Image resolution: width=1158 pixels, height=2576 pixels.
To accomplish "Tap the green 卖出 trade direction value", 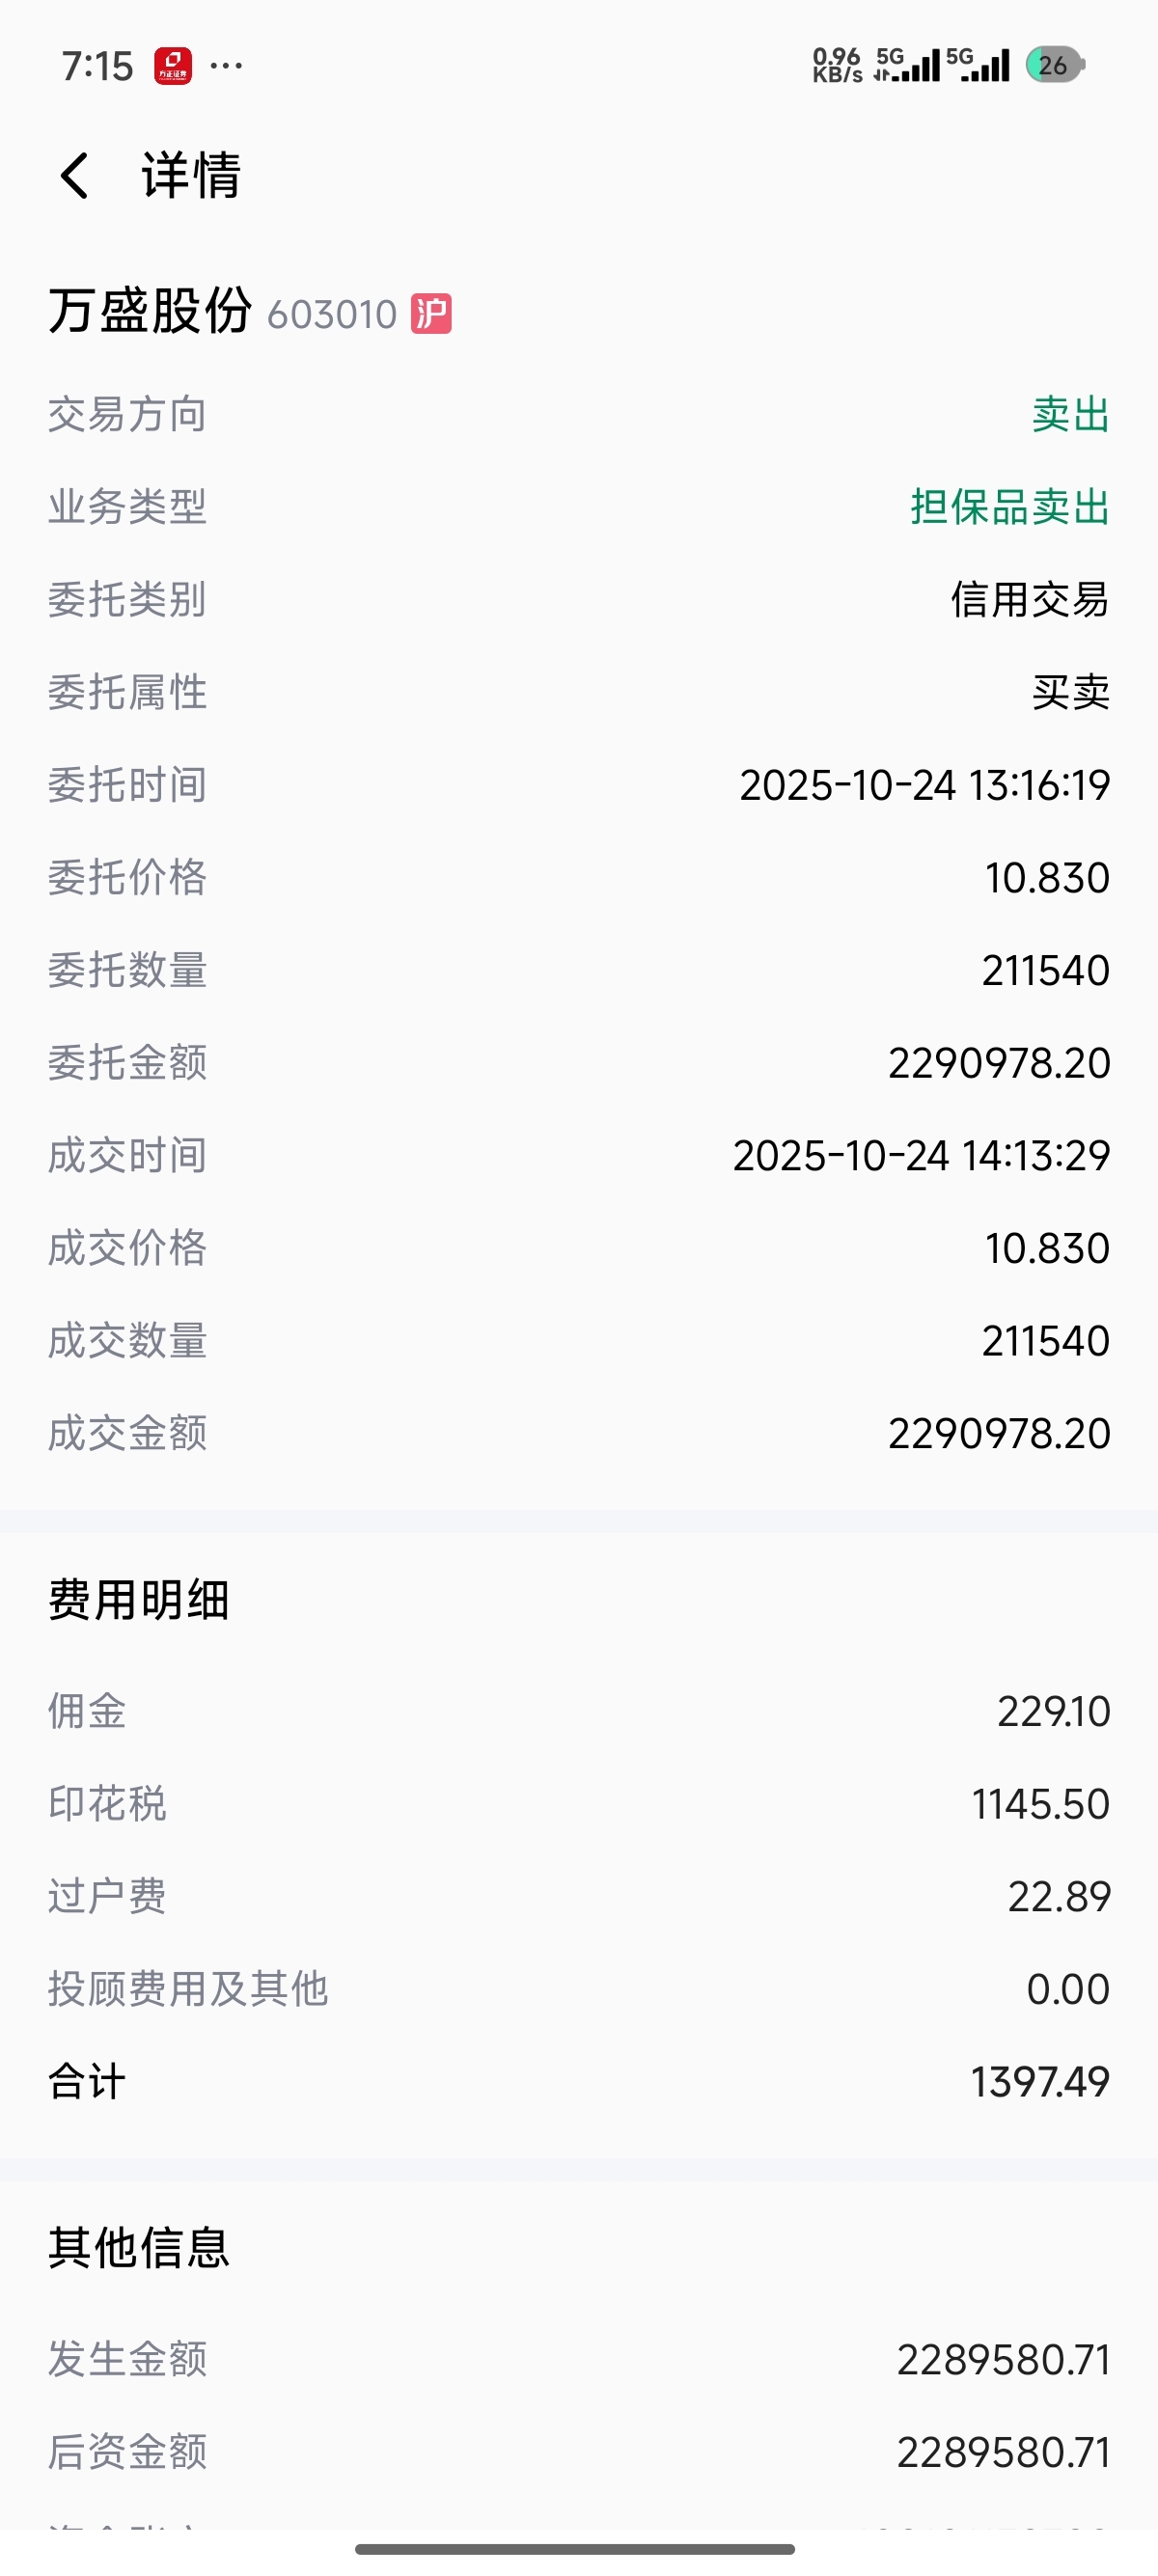I will click(x=1070, y=414).
